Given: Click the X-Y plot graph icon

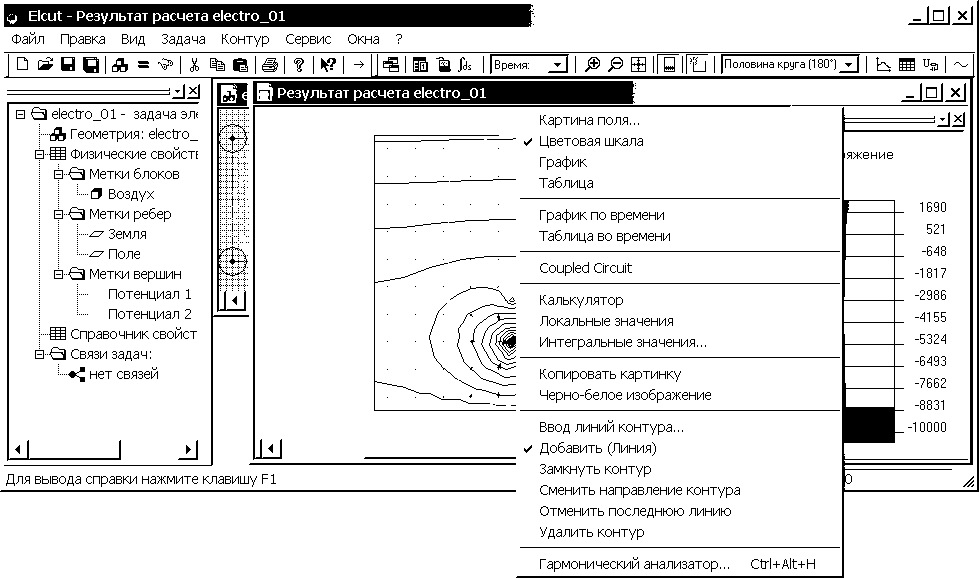Looking at the screenshot, I should (x=883, y=64).
